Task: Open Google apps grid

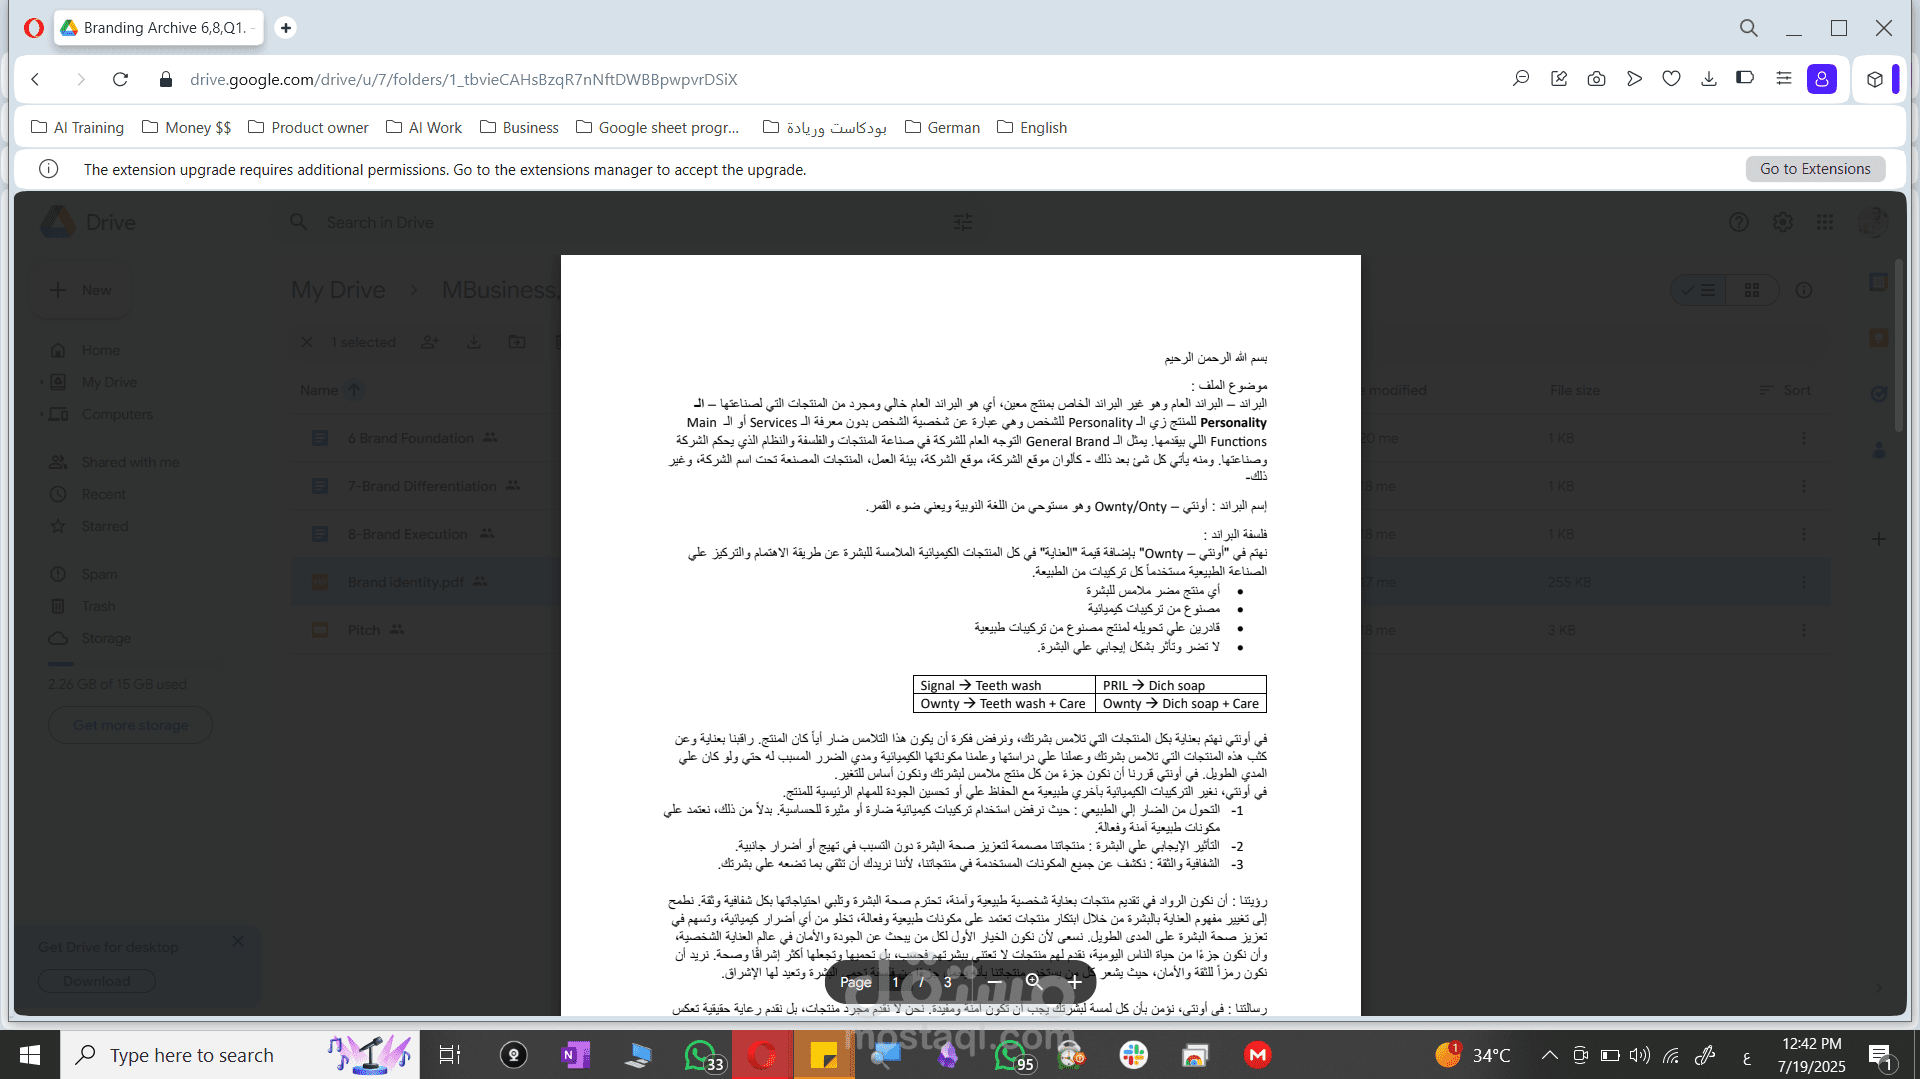Action: click(1825, 222)
